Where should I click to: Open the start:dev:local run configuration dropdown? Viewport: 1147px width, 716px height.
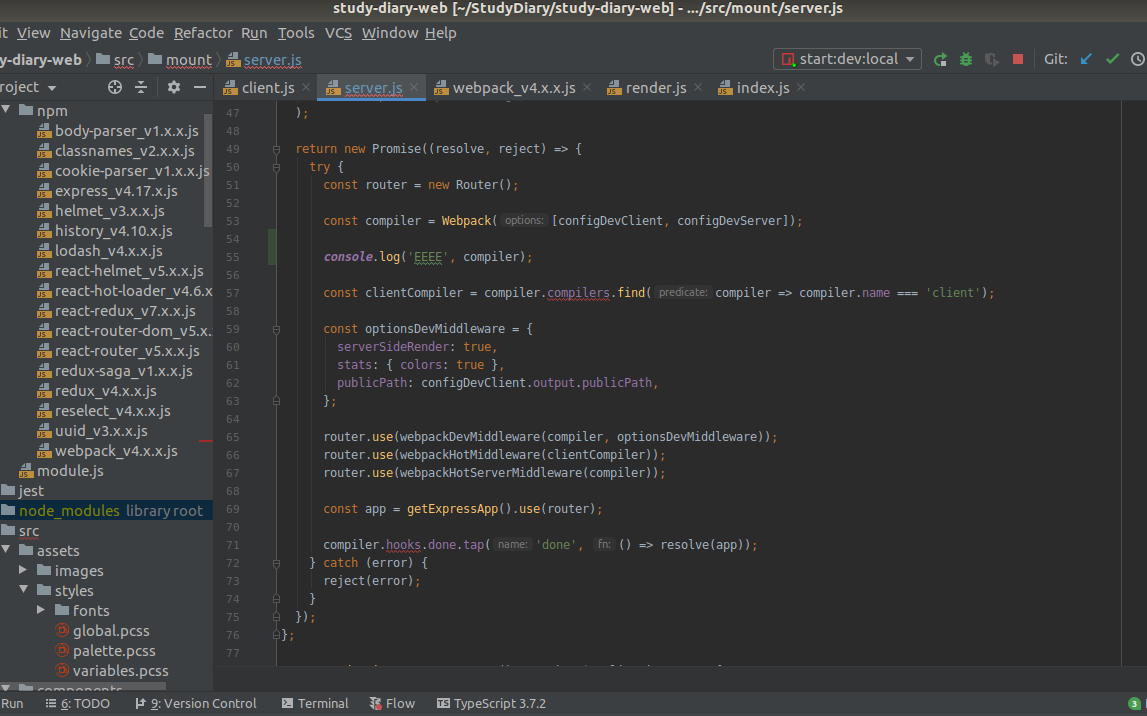[847, 59]
